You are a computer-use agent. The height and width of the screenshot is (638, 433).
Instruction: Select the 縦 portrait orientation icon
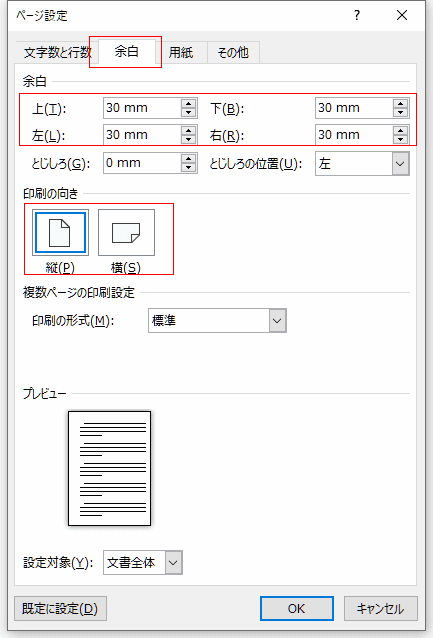pyautogui.click(x=60, y=232)
